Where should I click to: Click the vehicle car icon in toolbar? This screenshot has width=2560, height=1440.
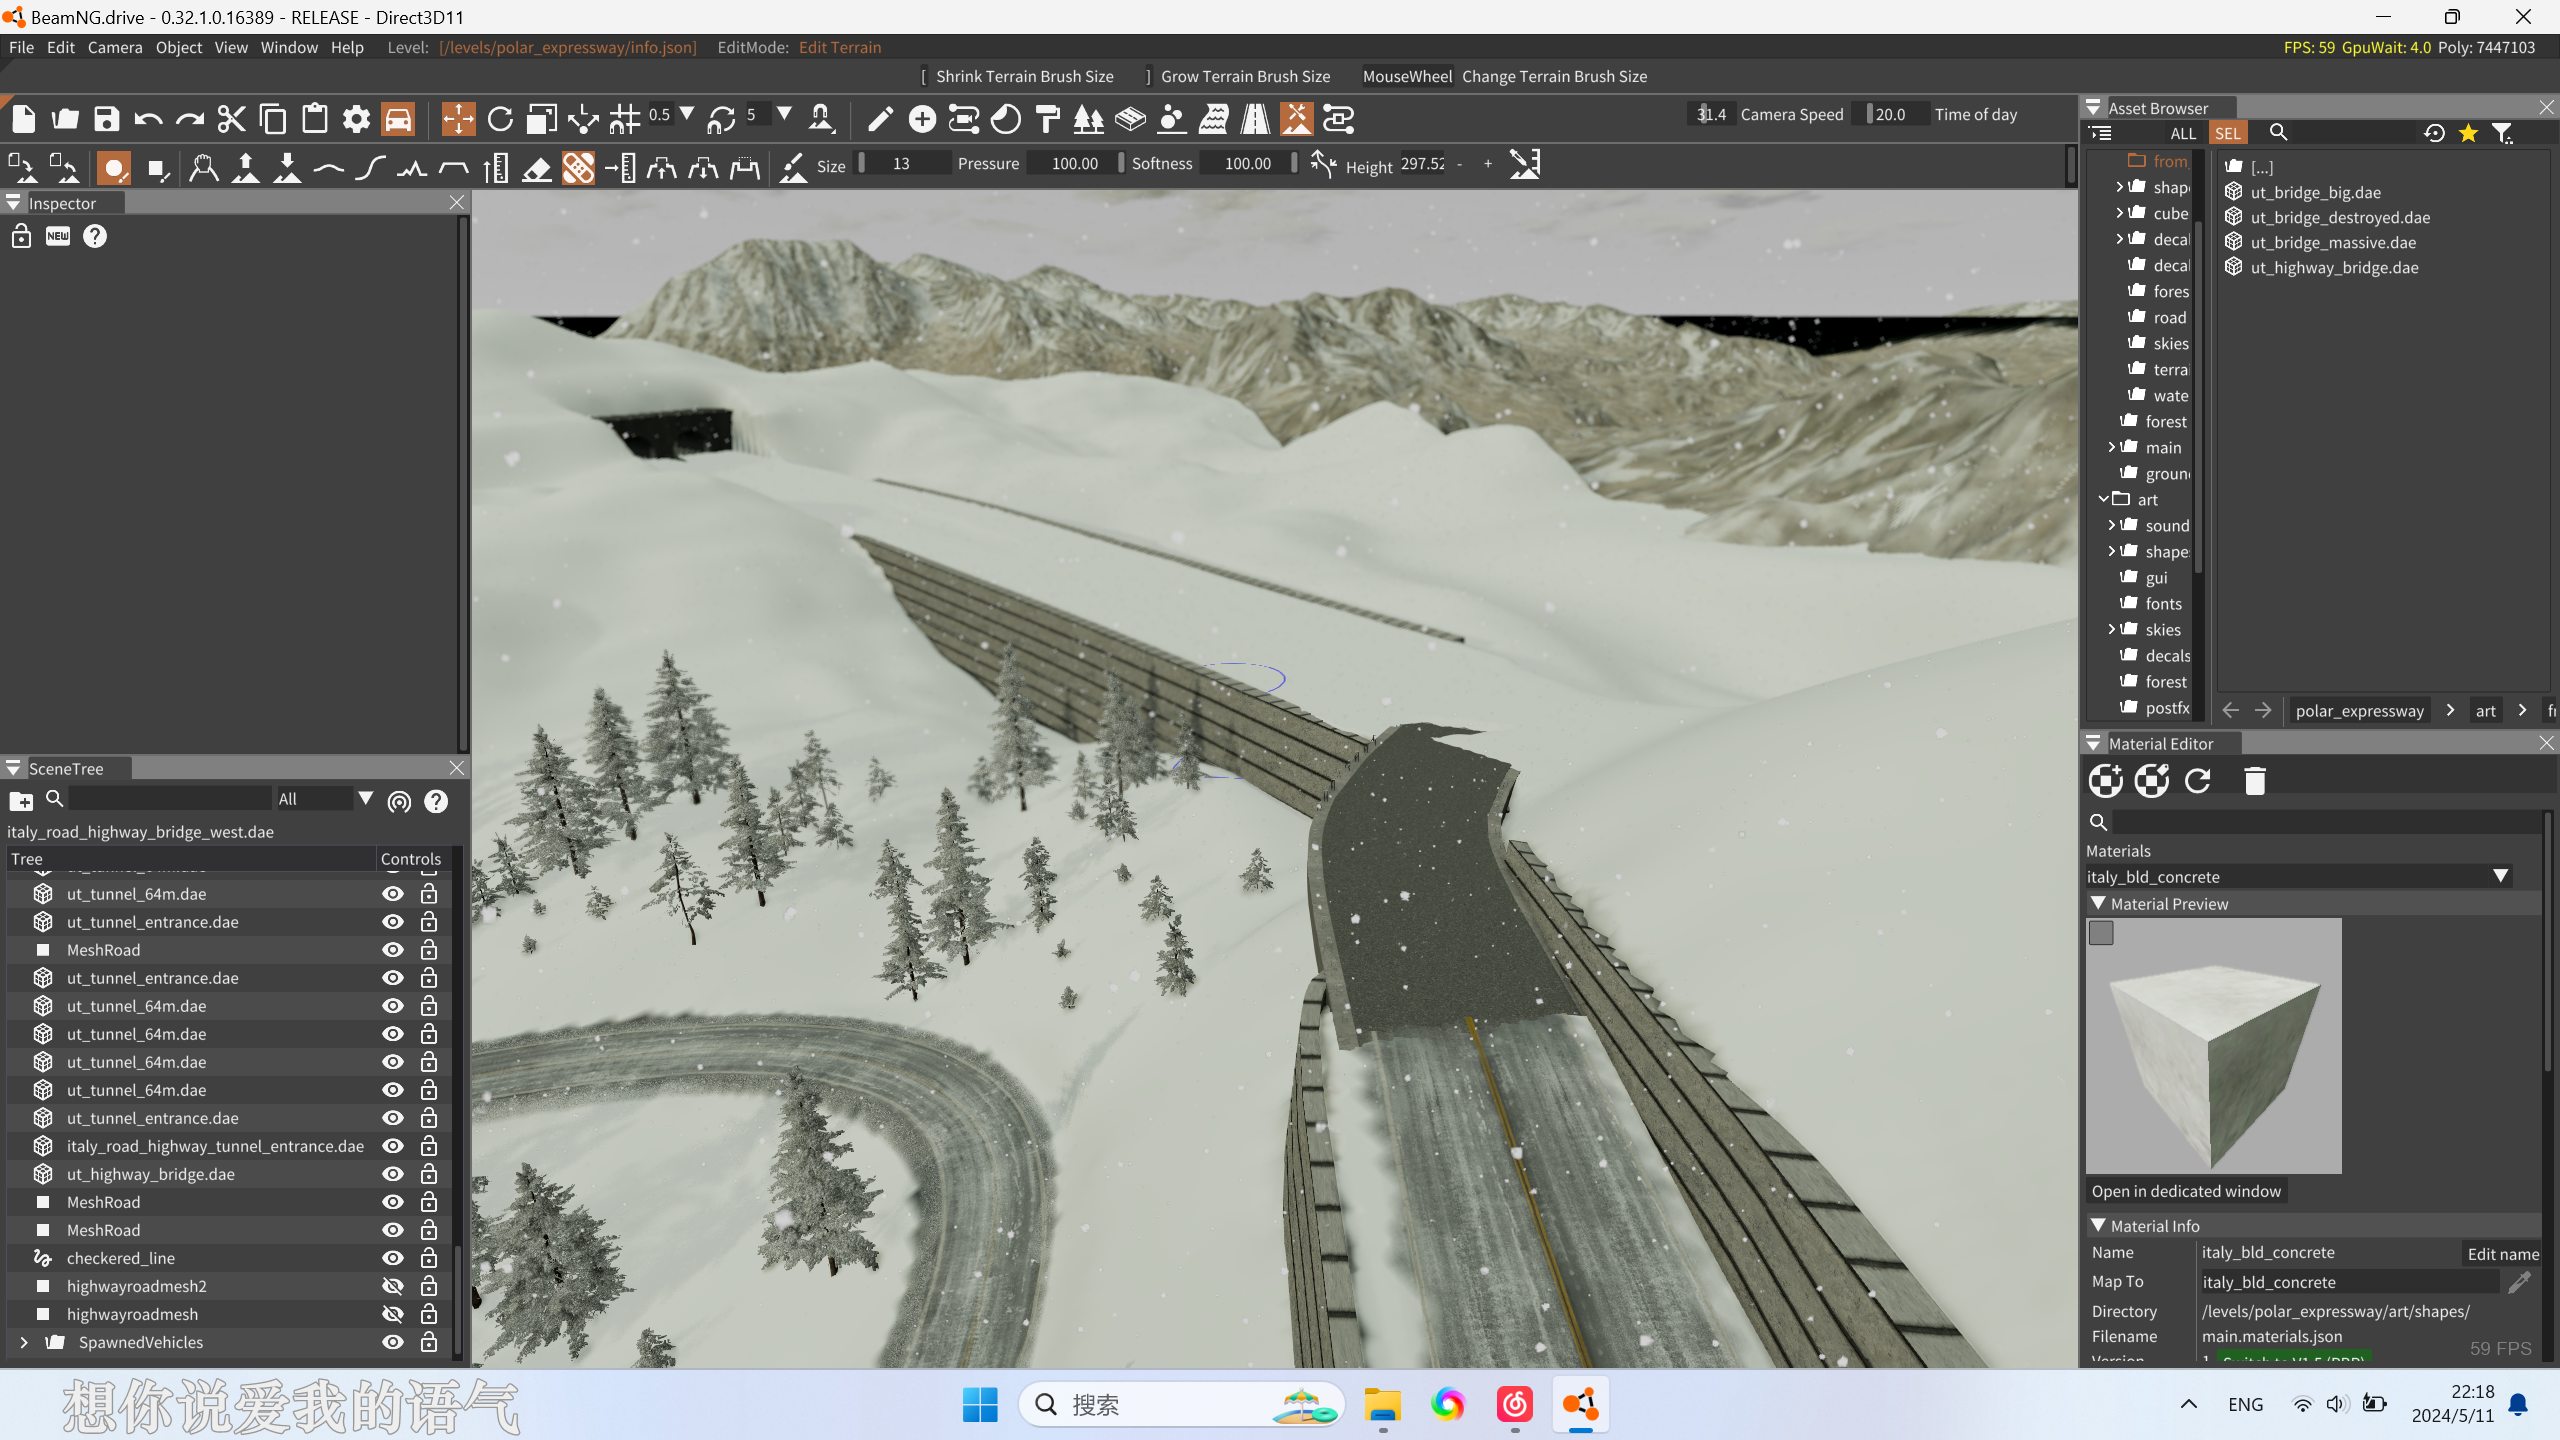point(398,119)
